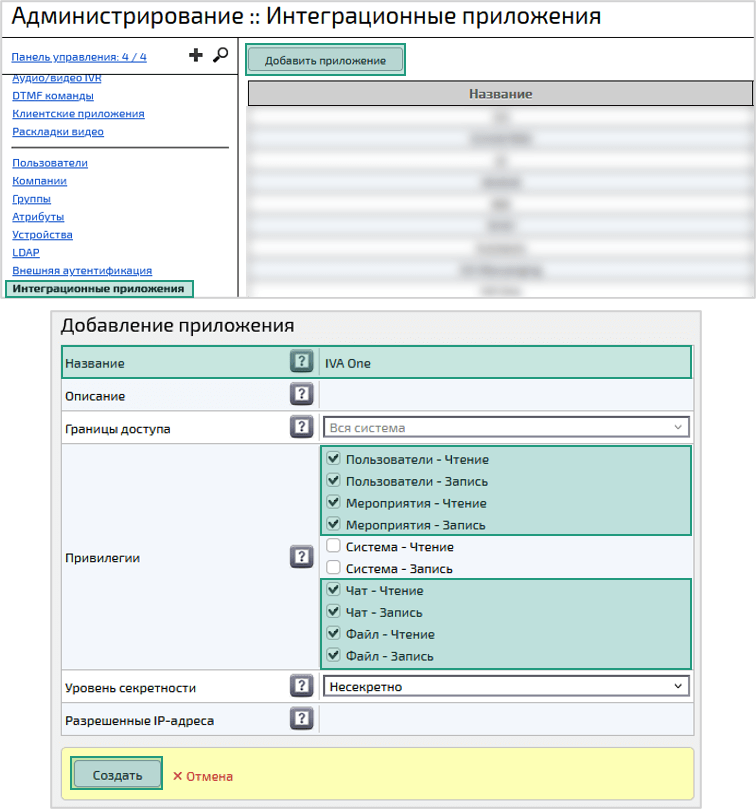Open help icon for Разрешенные IP-адреса
Viewport: 756px width, 809px height.
(301, 719)
